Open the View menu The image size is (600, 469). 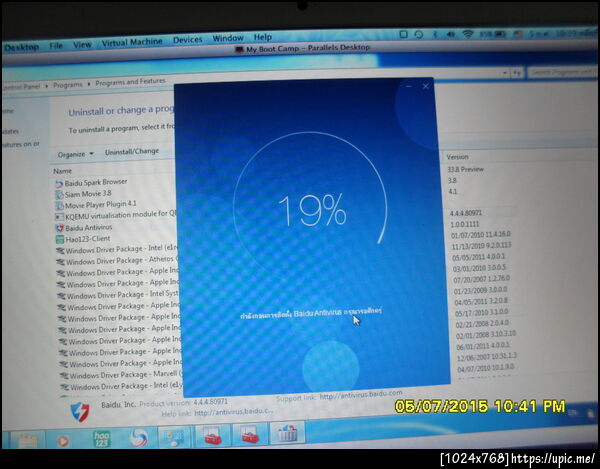[82, 44]
